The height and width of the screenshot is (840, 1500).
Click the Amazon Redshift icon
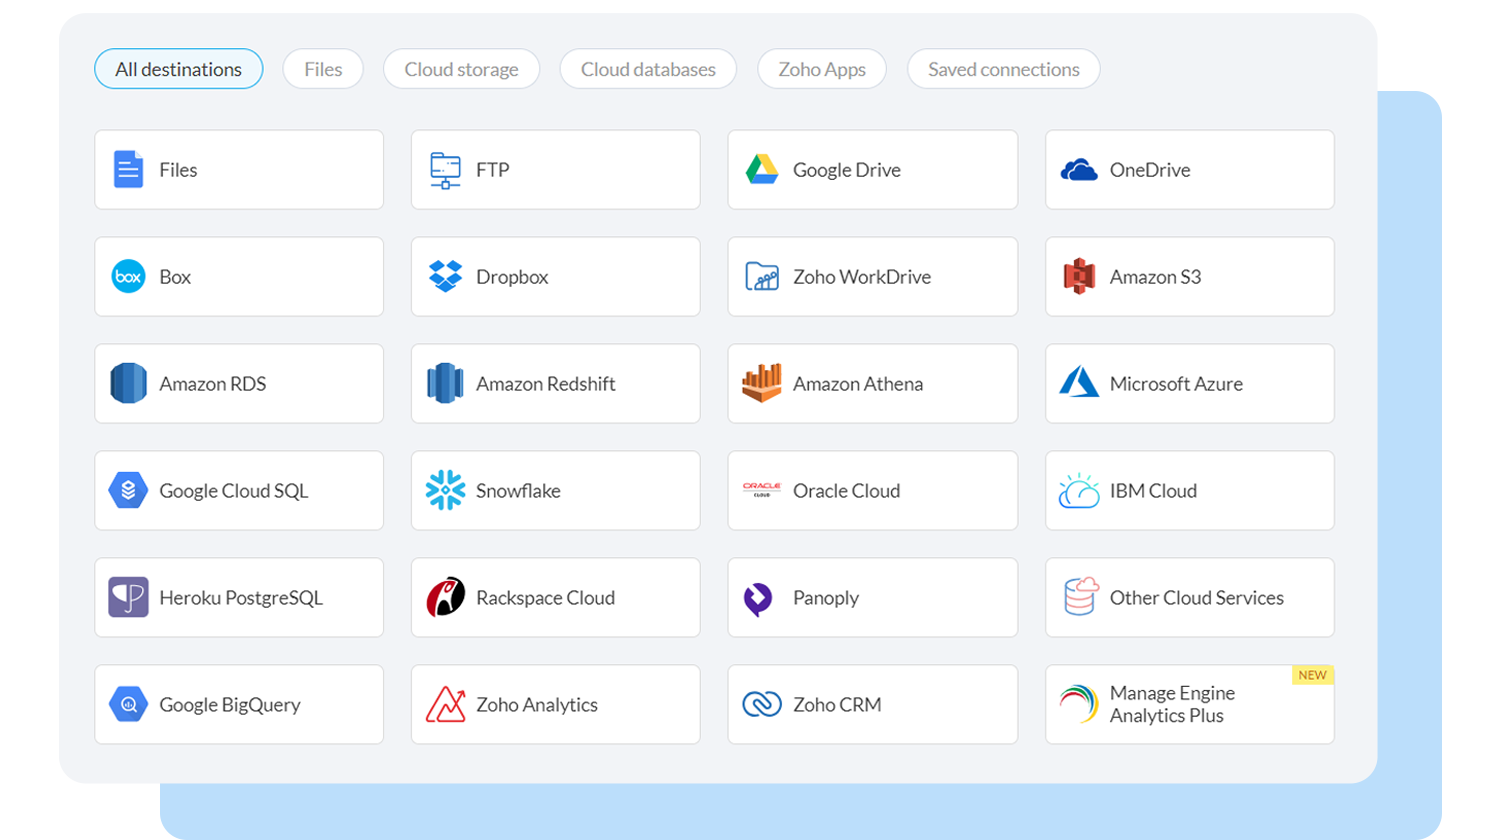(445, 384)
